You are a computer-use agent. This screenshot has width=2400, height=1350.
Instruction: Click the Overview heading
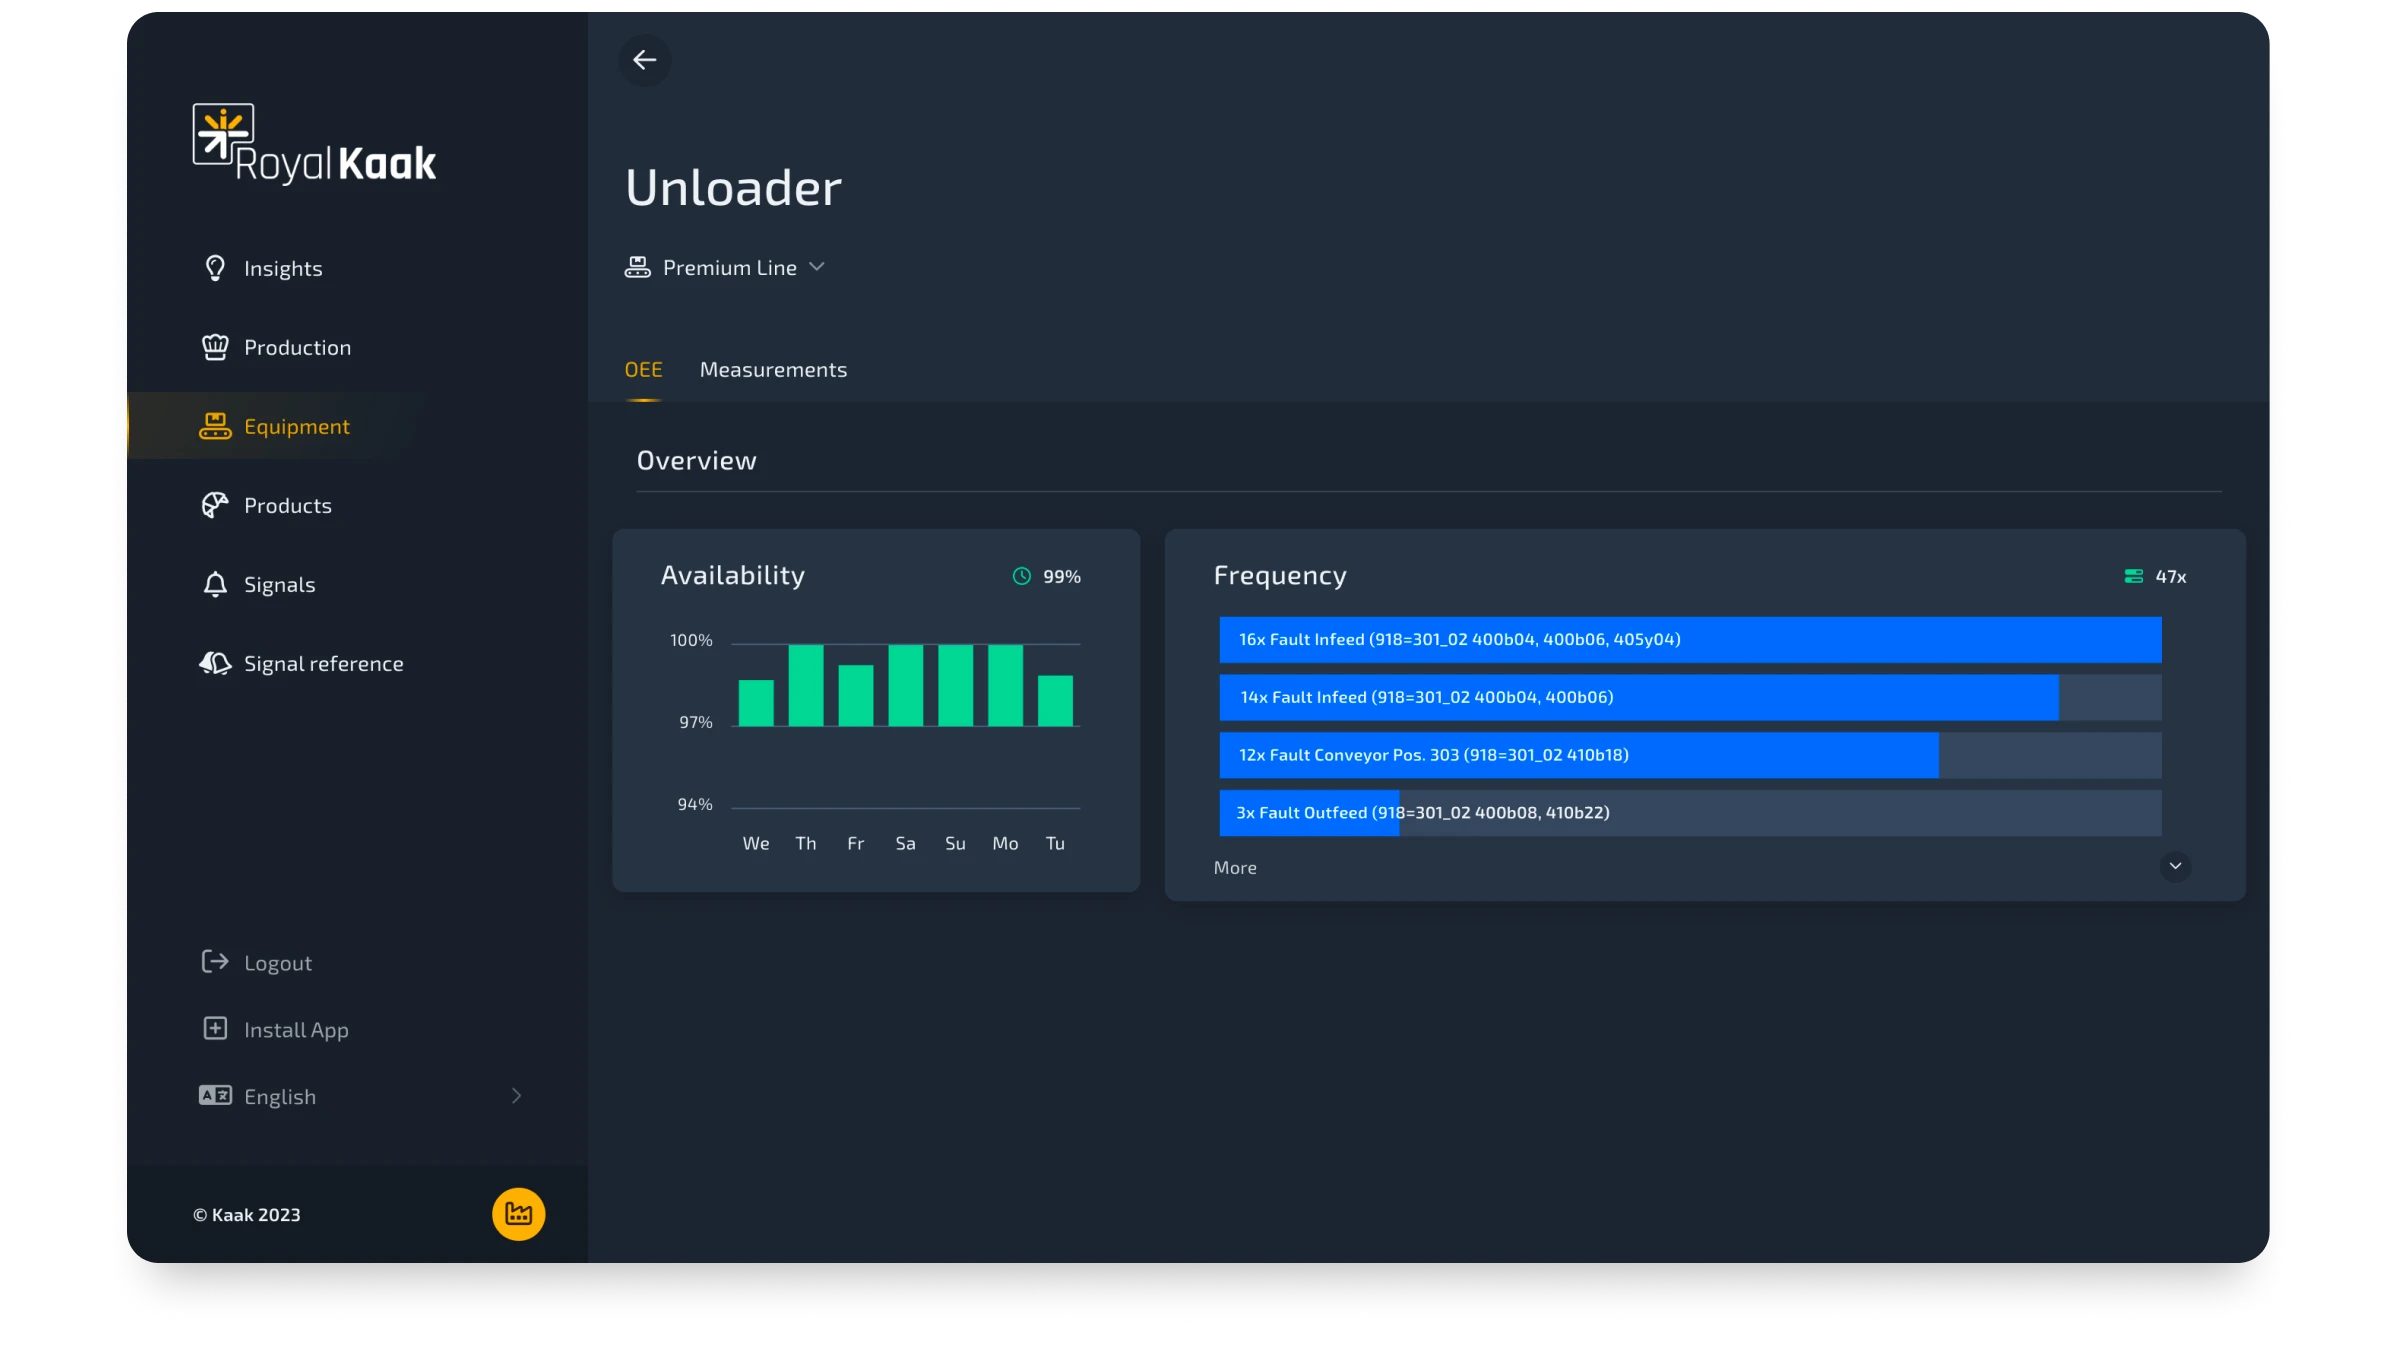[697, 461]
